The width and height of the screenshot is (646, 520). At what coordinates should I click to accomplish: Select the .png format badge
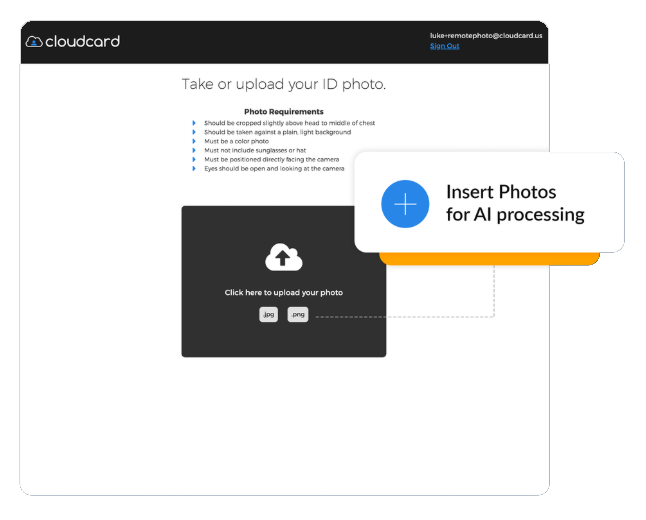tap(298, 314)
